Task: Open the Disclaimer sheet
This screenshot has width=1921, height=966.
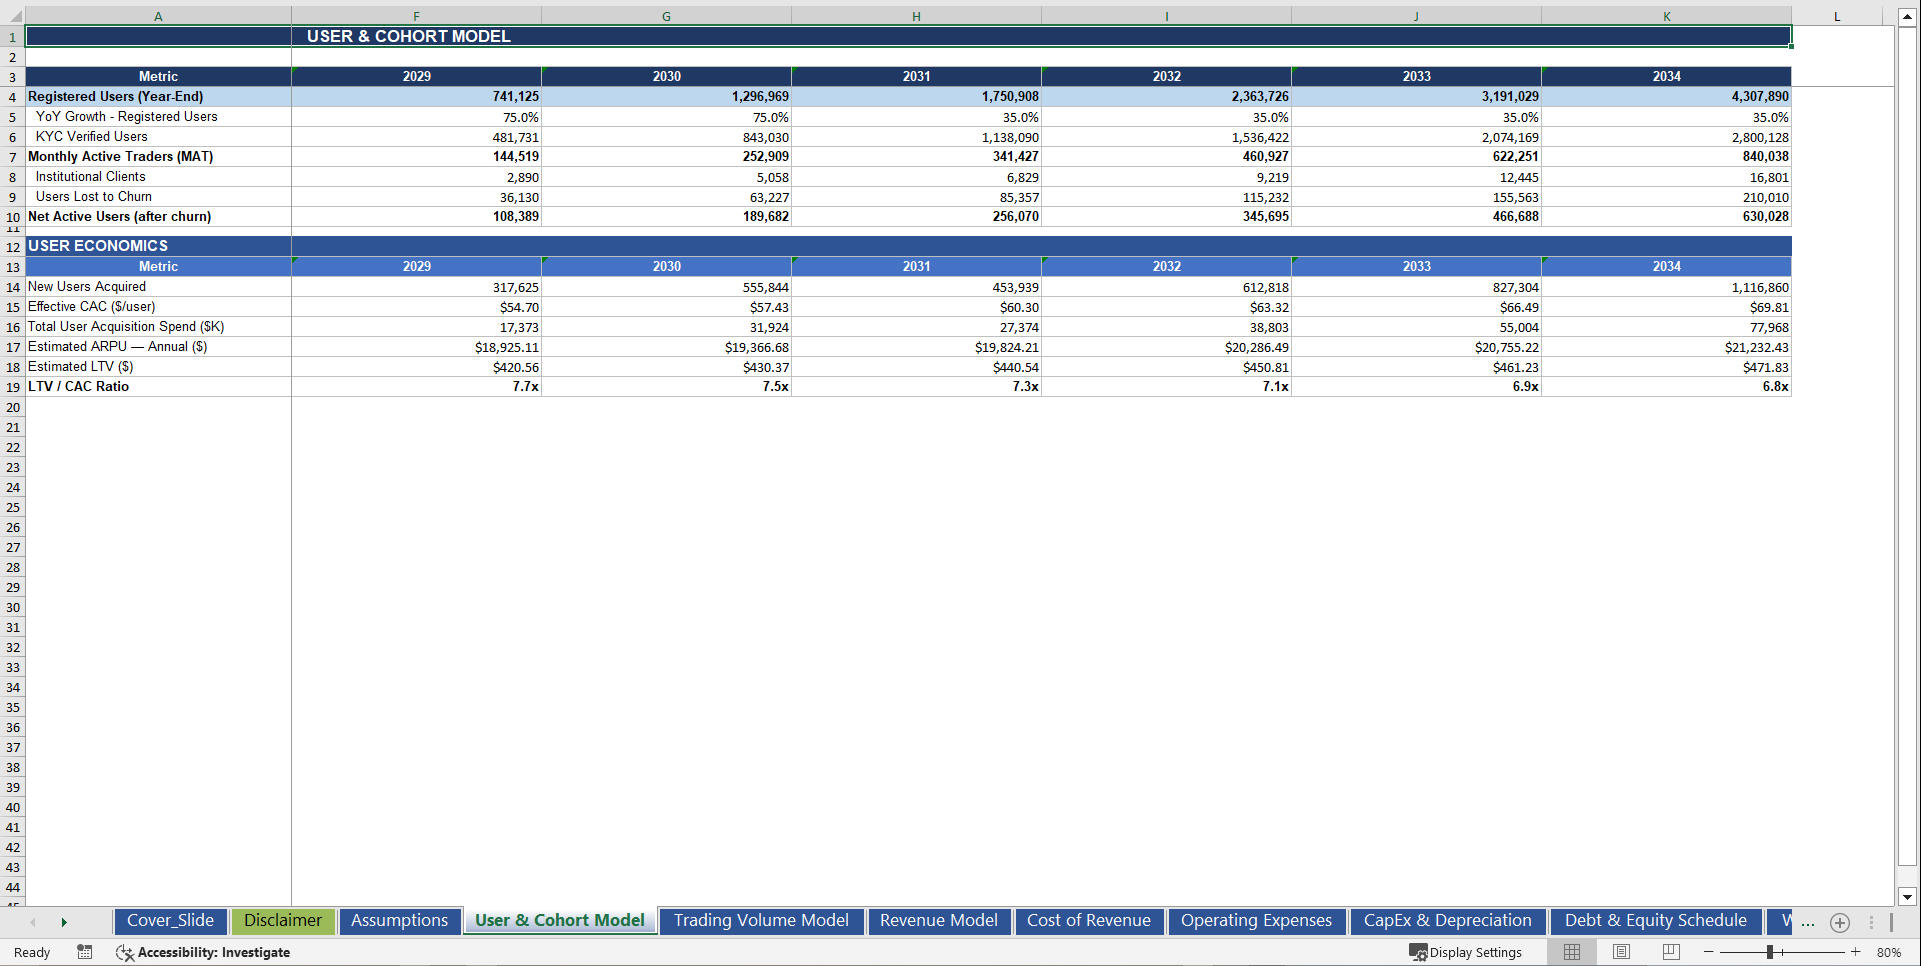Action: (x=283, y=921)
